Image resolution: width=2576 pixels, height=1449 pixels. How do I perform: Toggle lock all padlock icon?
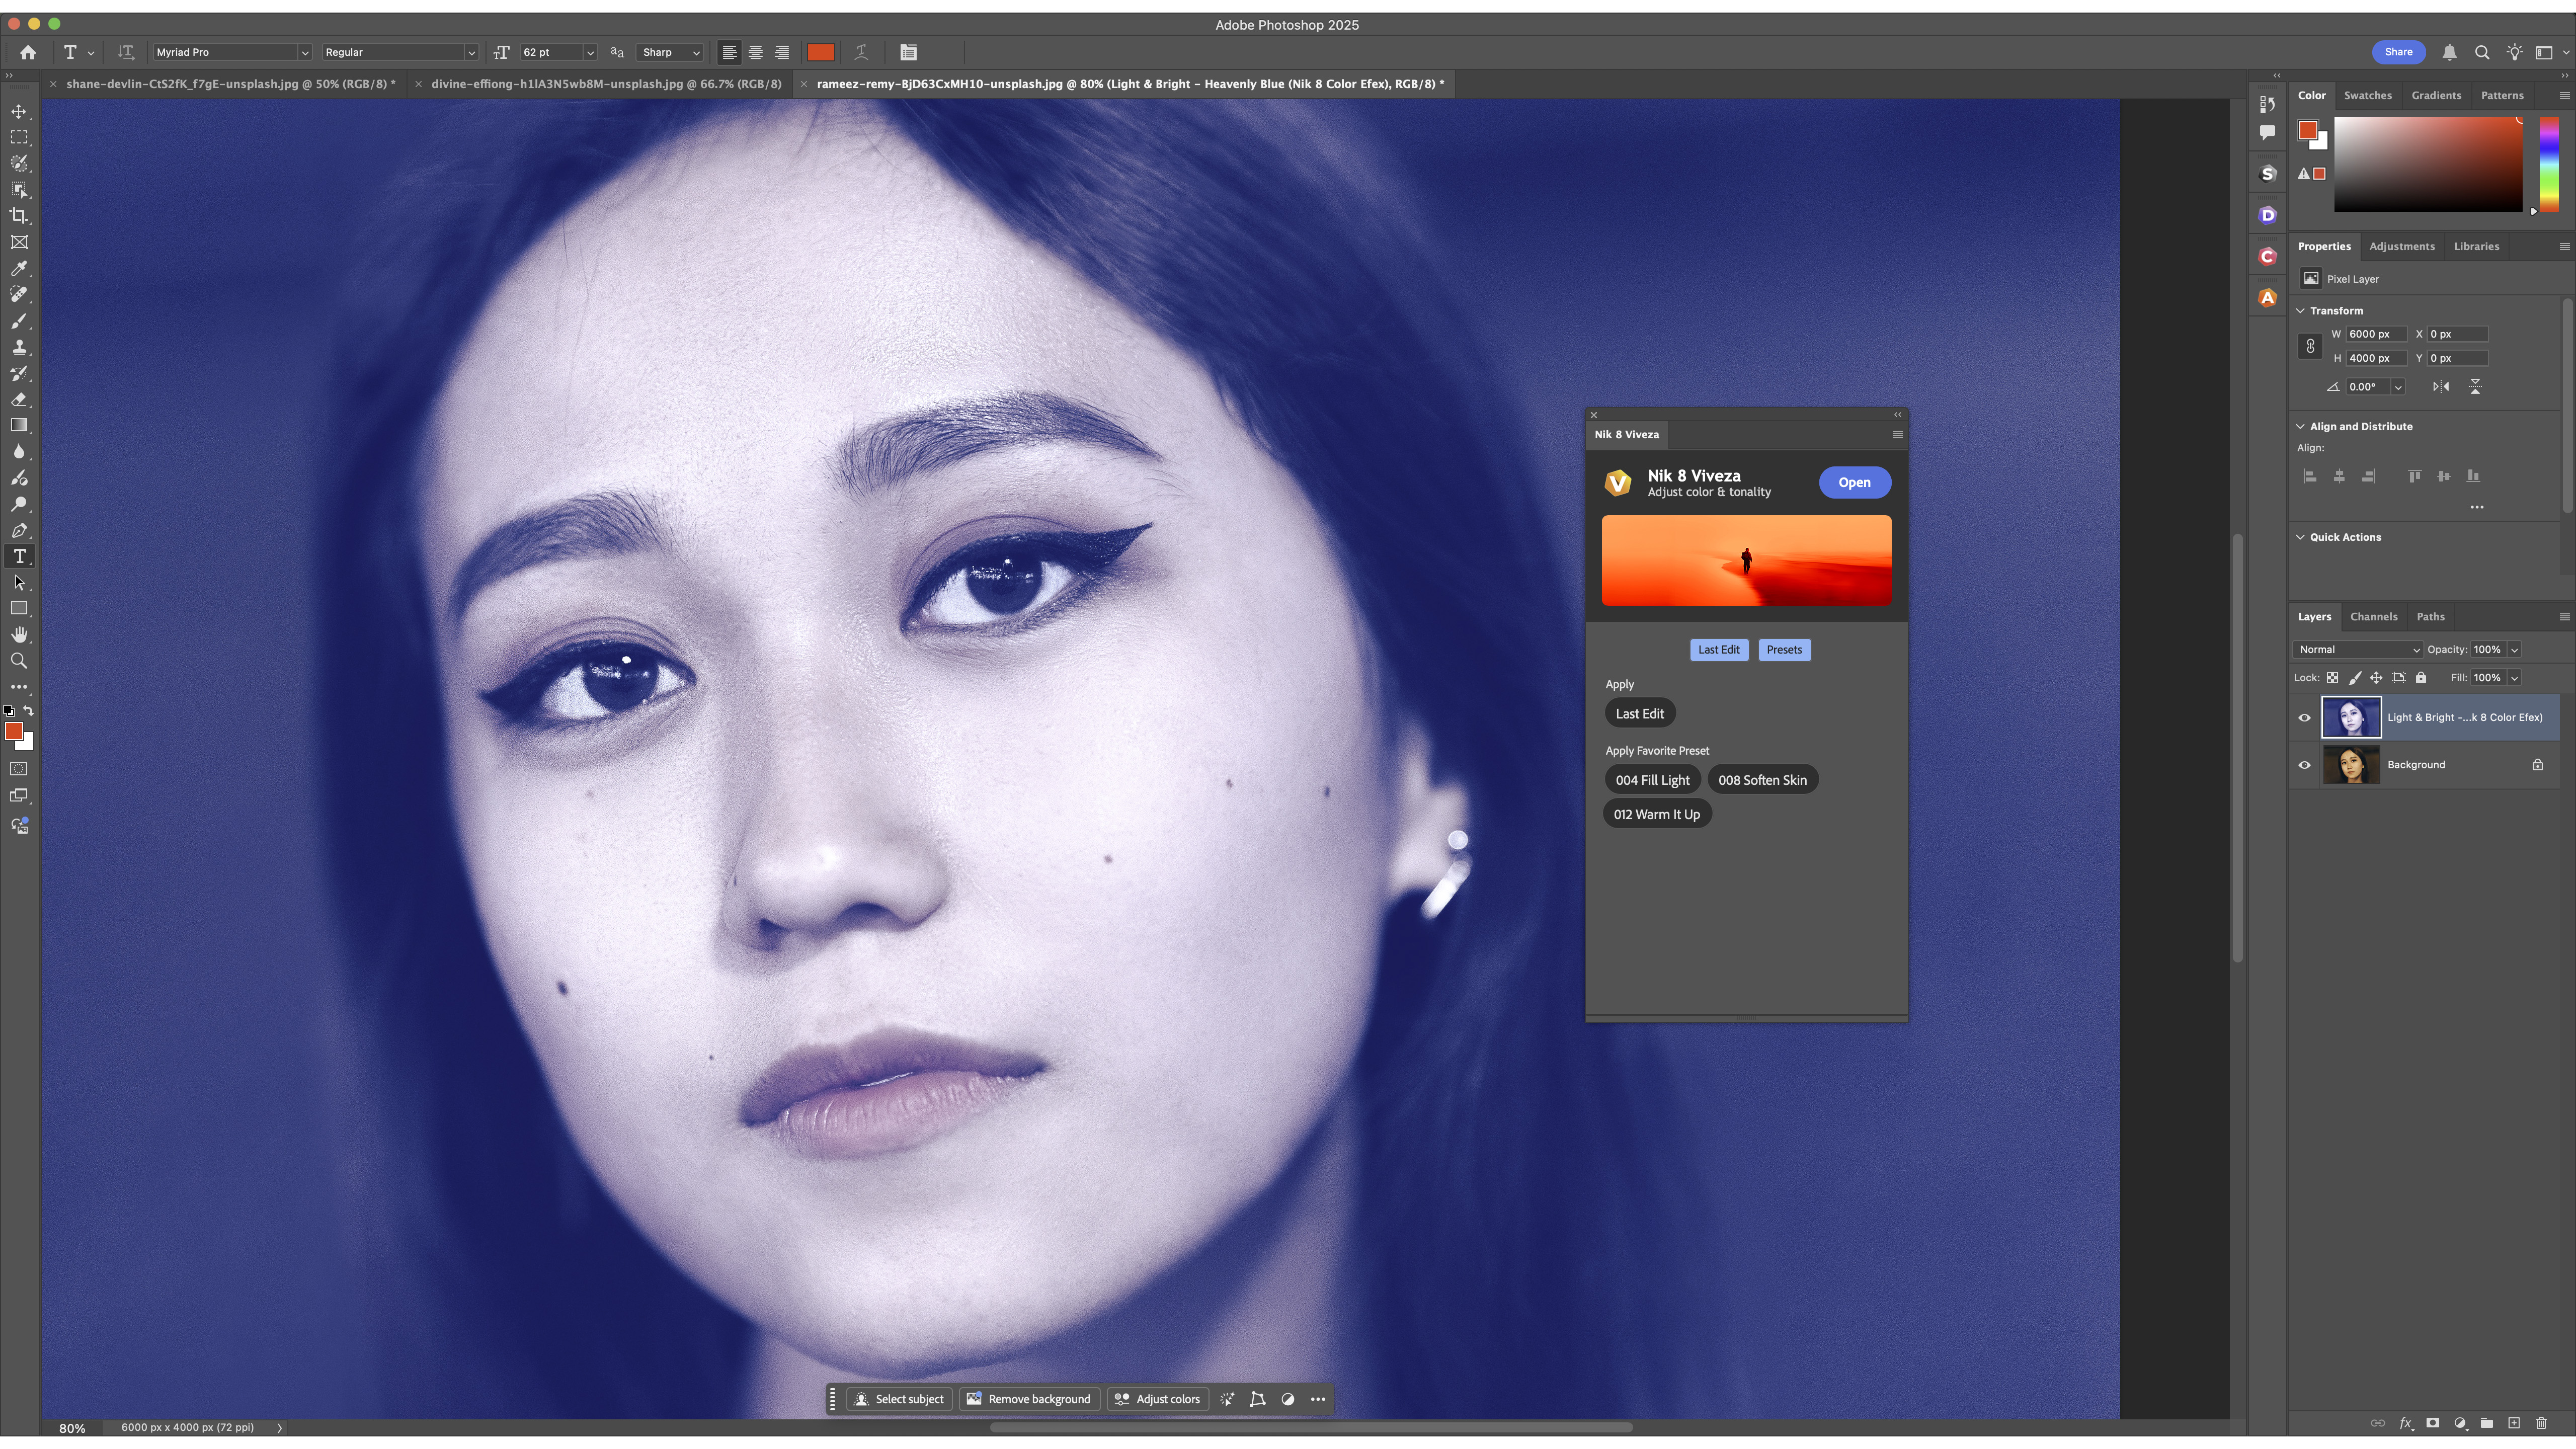point(2421,678)
